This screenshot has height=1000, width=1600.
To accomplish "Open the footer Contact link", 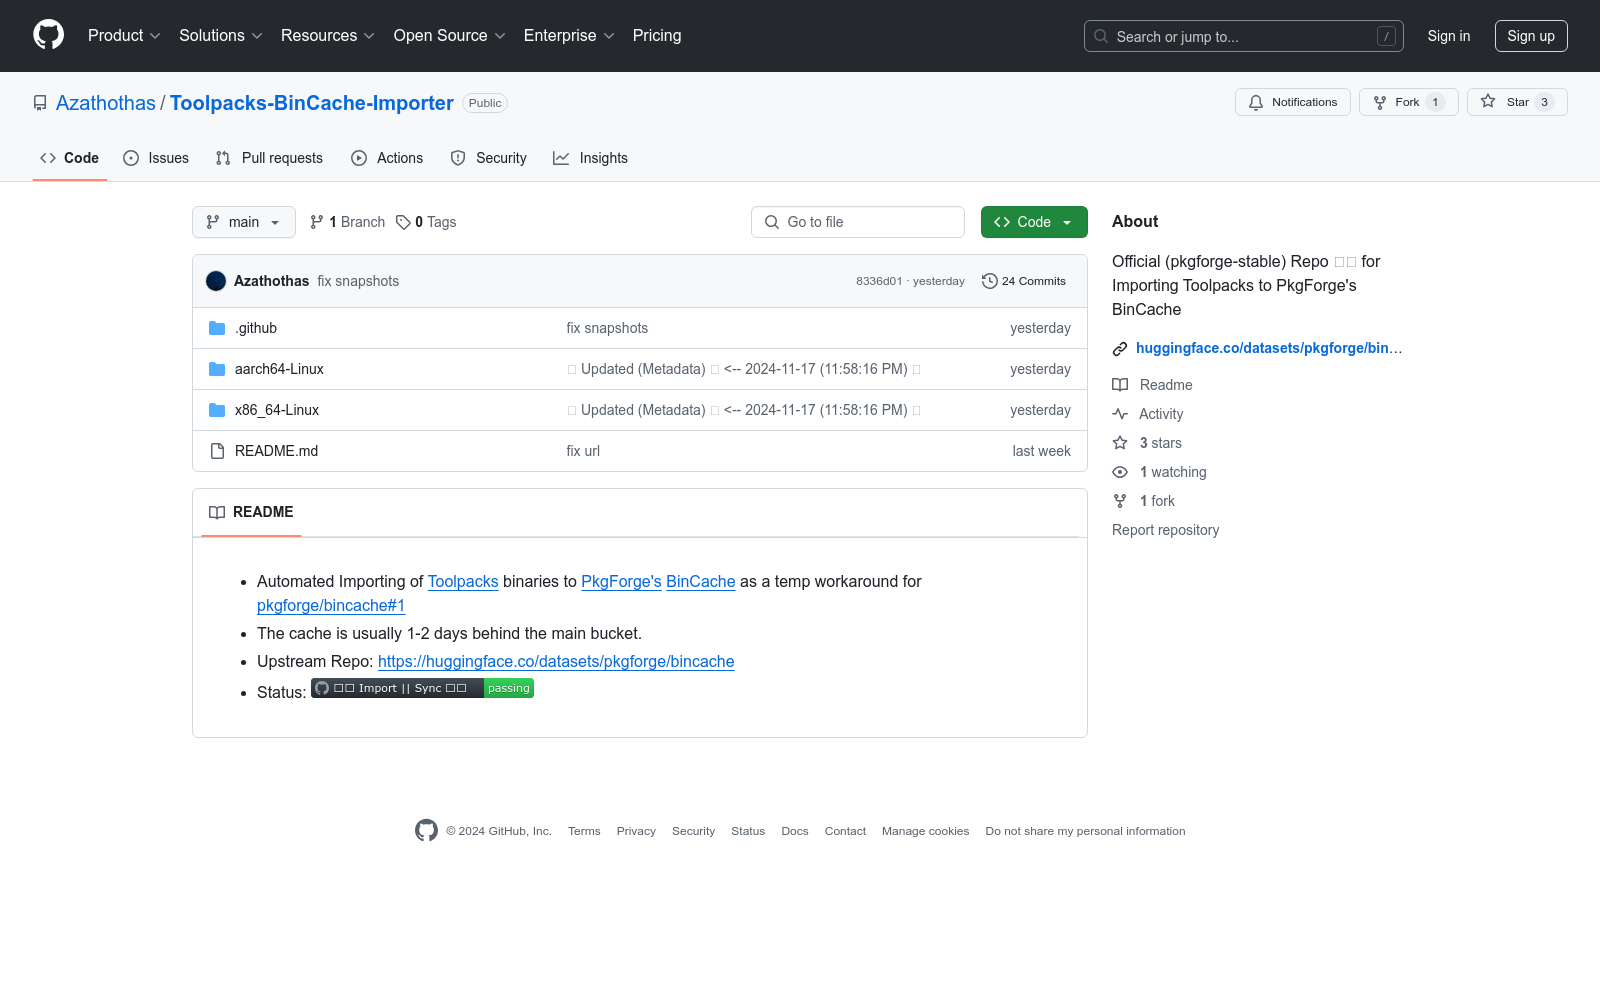I will click(x=845, y=831).
